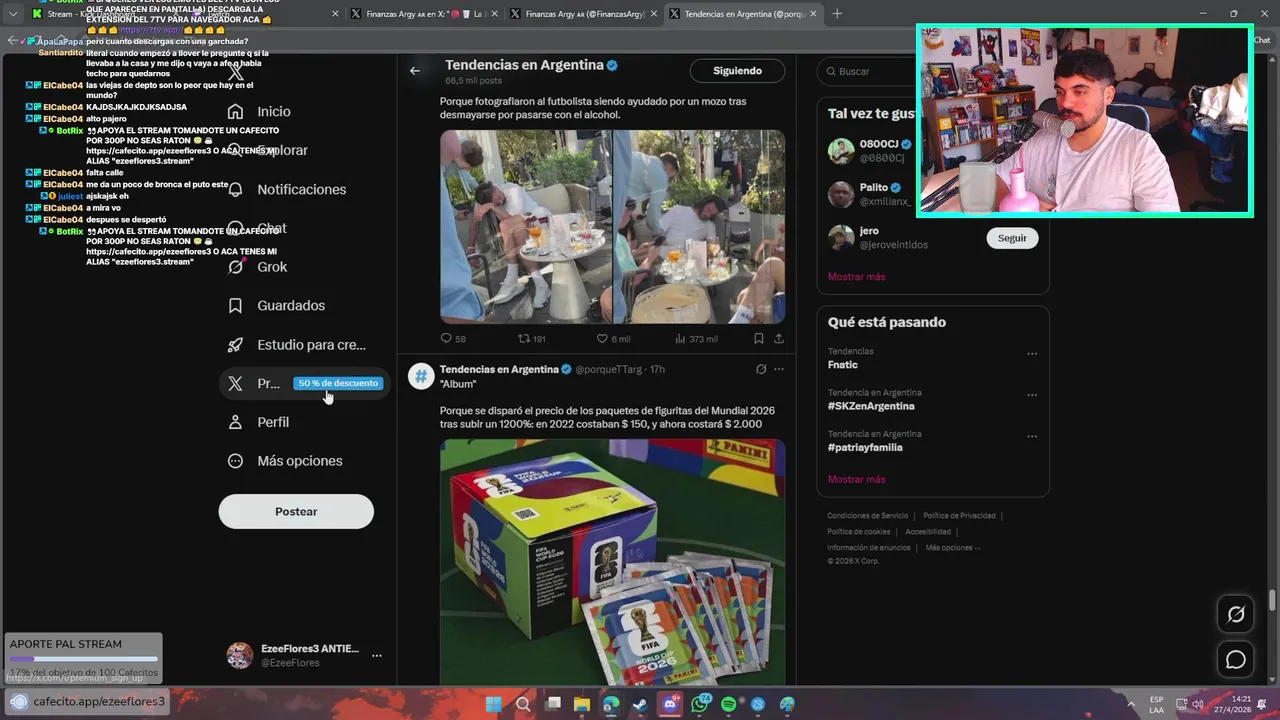The image size is (1280, 720).
Task: Share the footballer photo post
Action: (x=778, y=339)
